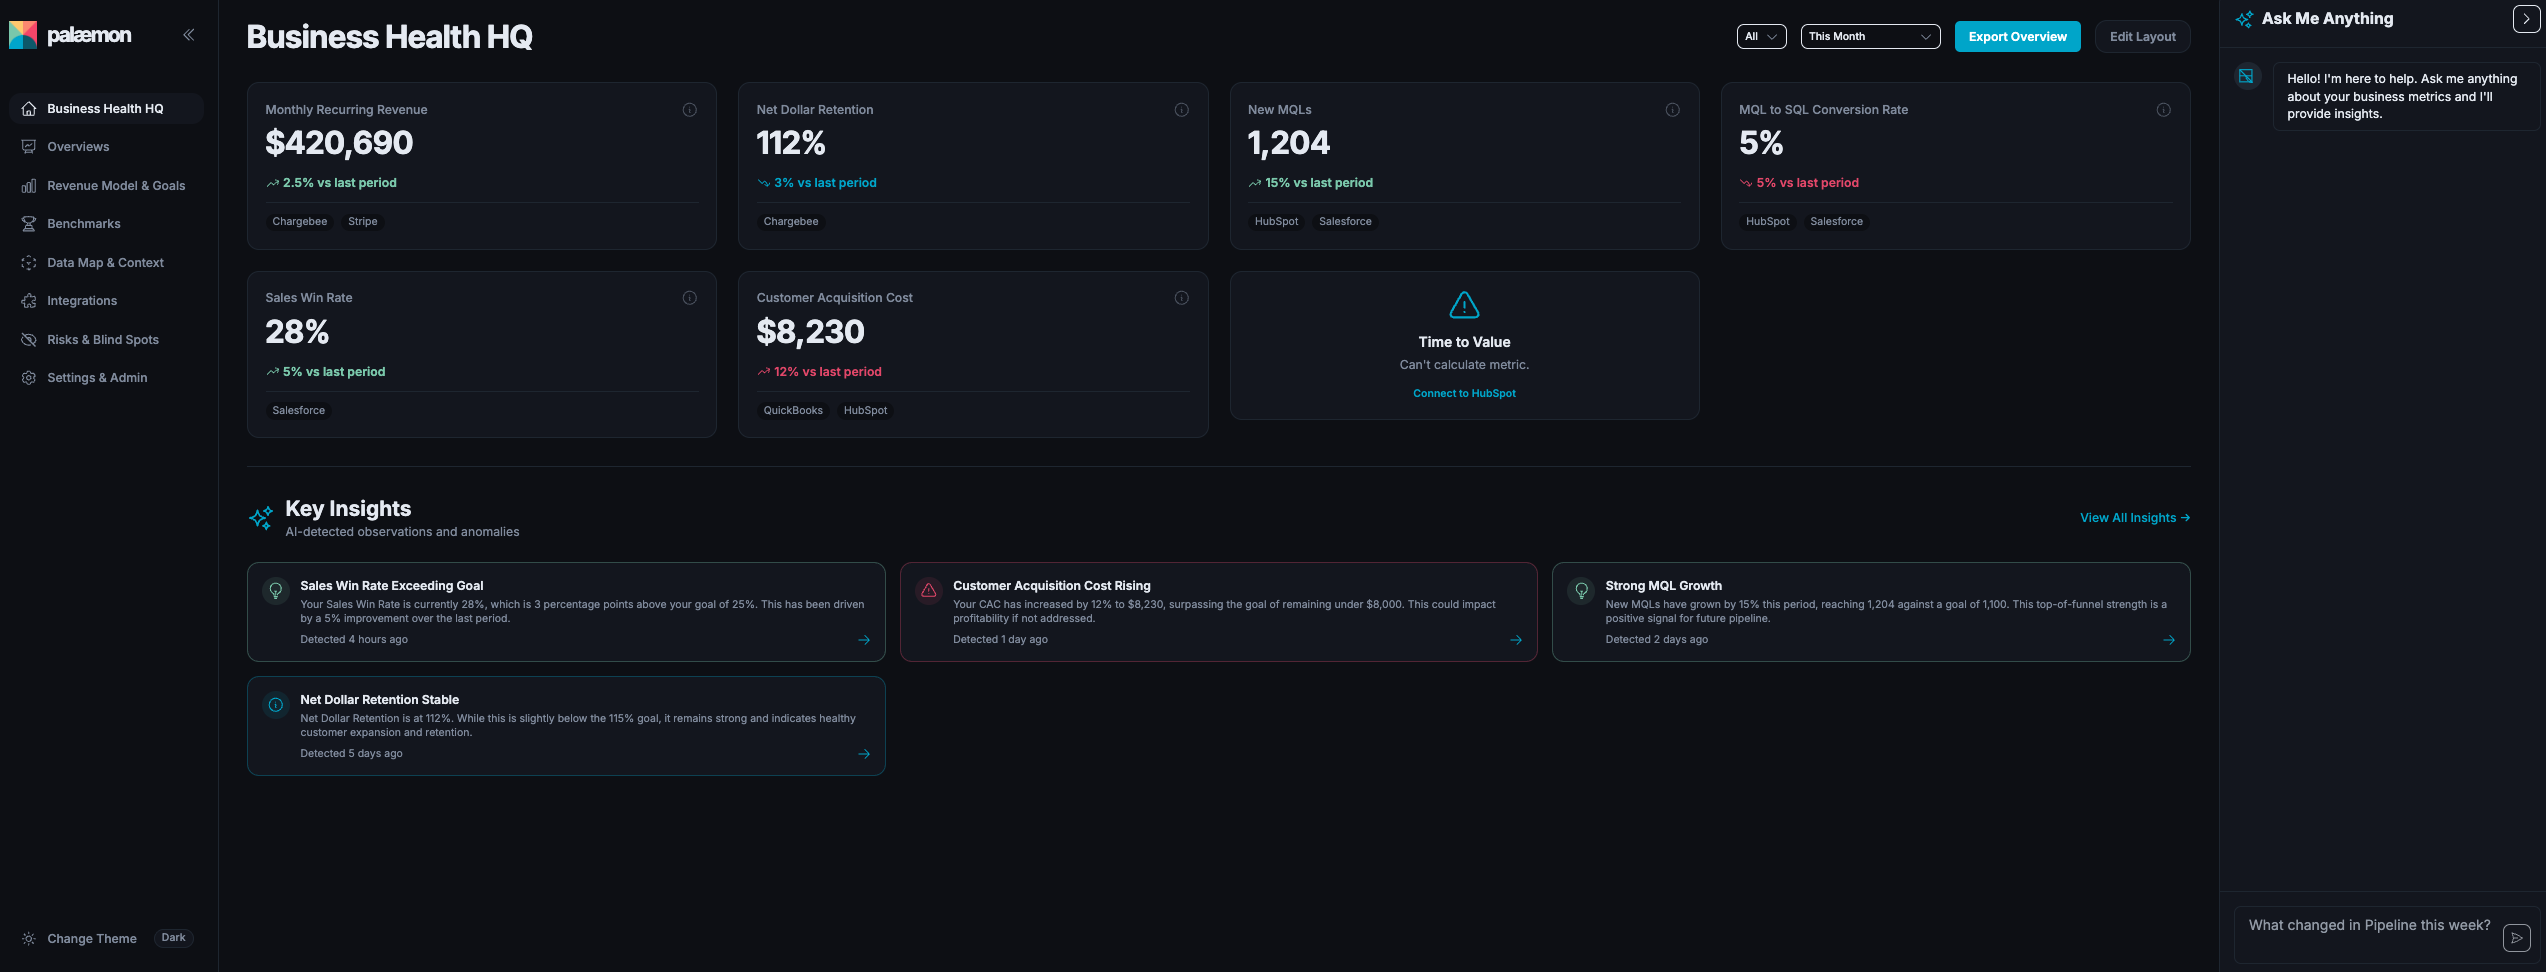Viewport: 2546px width, 972px height.
Task: Toggle the Dark theme switch
Action: [173, 938]
